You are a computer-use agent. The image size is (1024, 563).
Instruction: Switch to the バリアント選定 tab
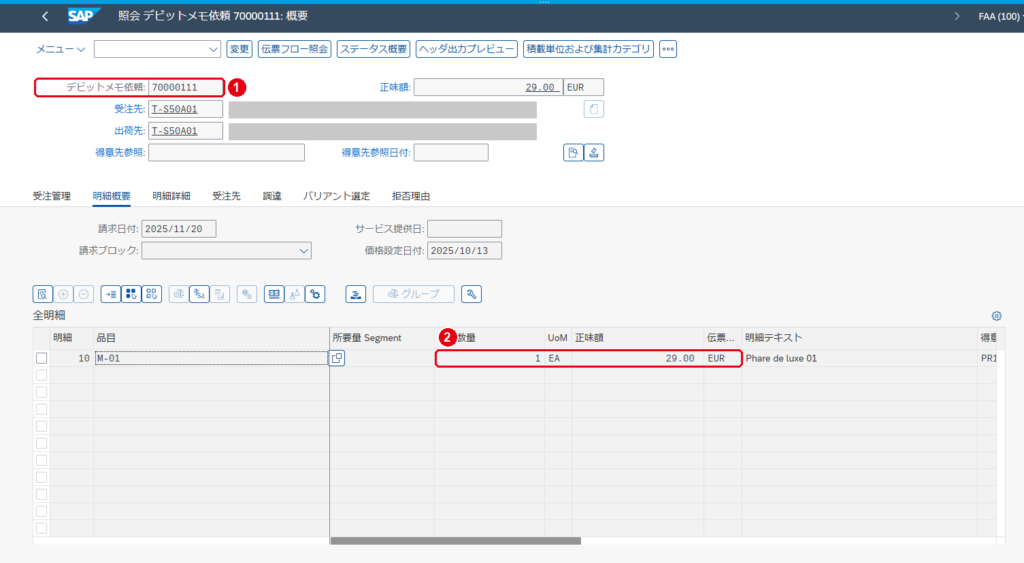pos(336,196)
